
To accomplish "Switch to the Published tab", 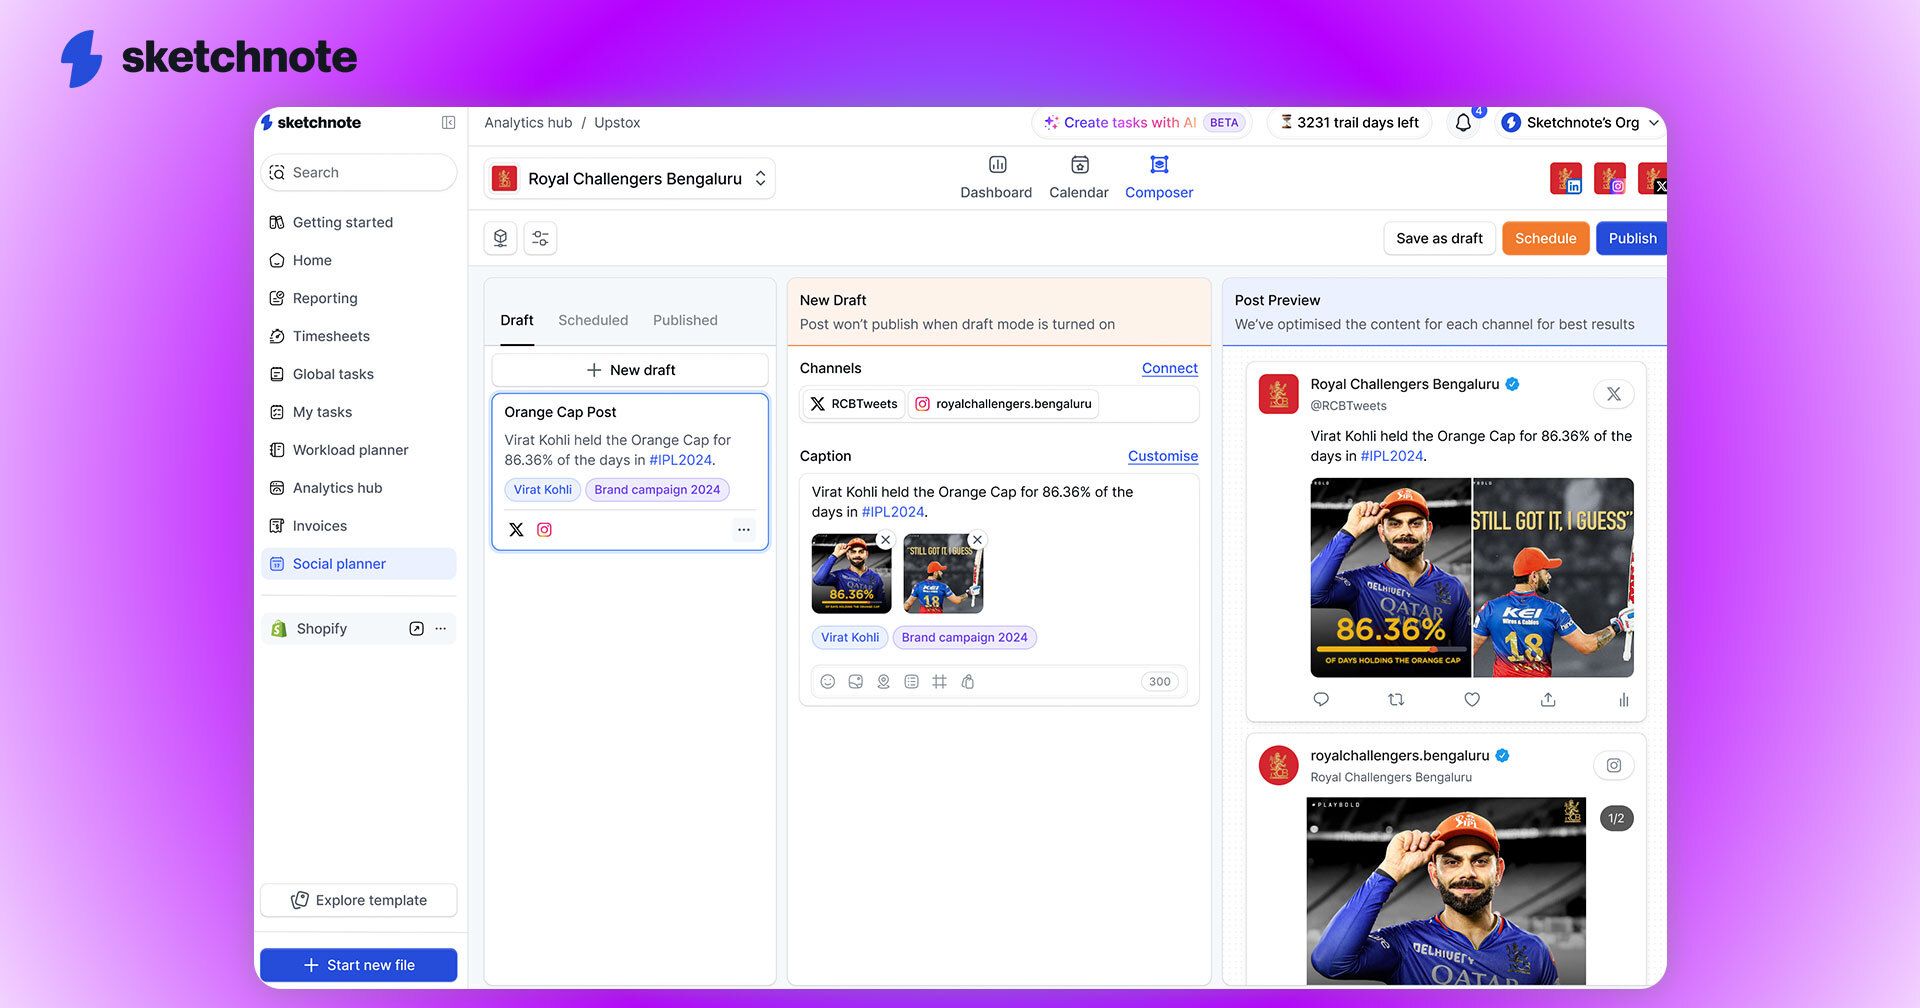I will [x=685, y=320].
